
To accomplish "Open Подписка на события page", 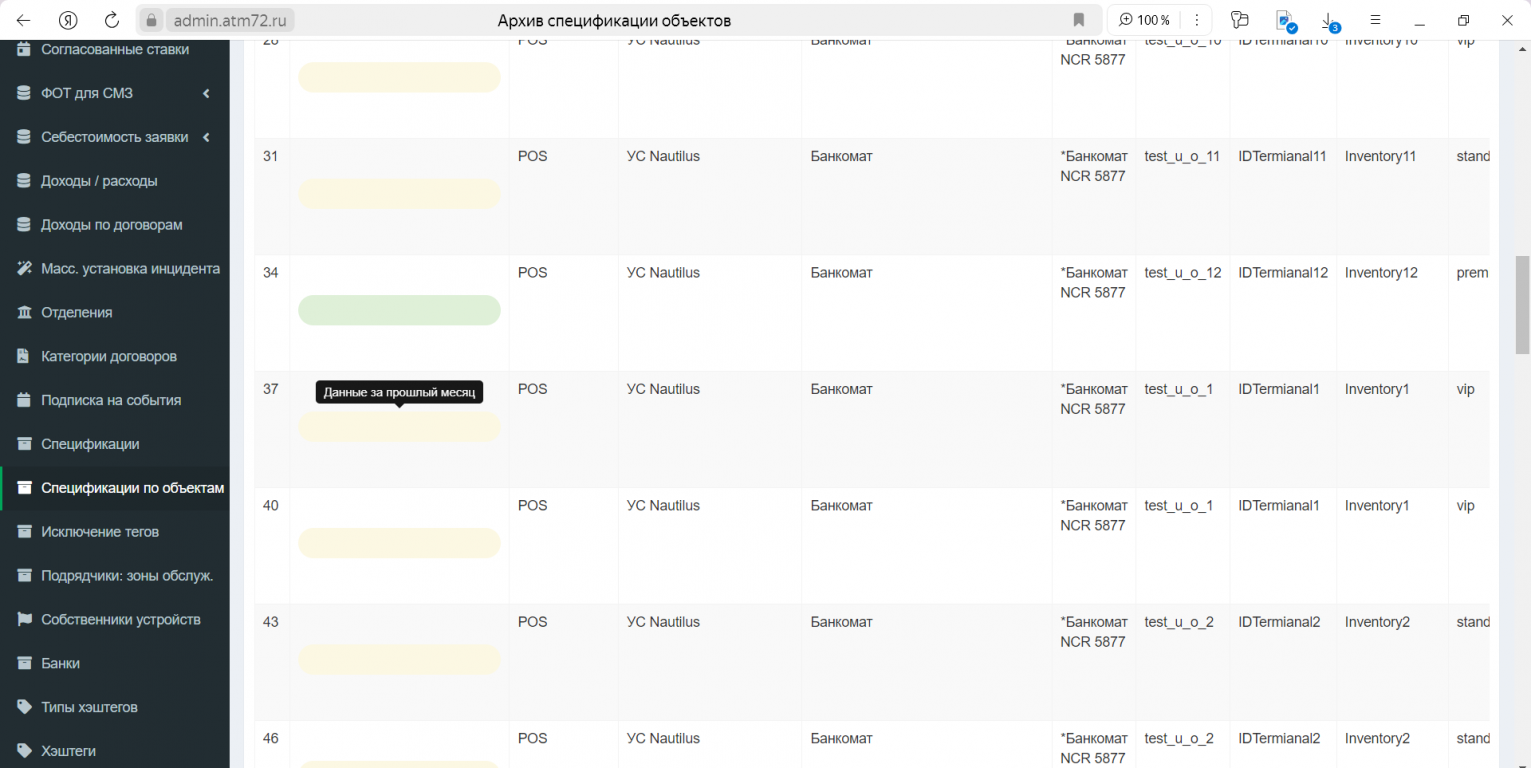I will pos(110,400).
